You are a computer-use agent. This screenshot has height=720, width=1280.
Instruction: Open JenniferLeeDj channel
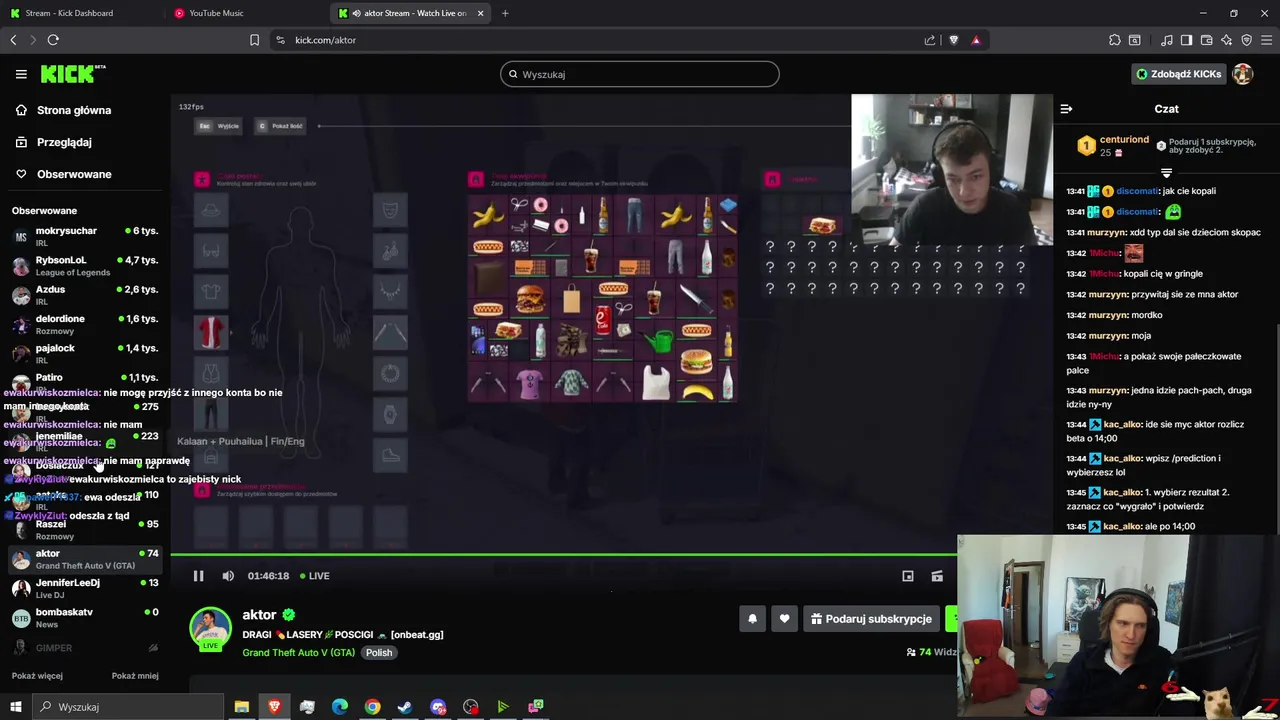pyautogui.click(x=85, y=588)
